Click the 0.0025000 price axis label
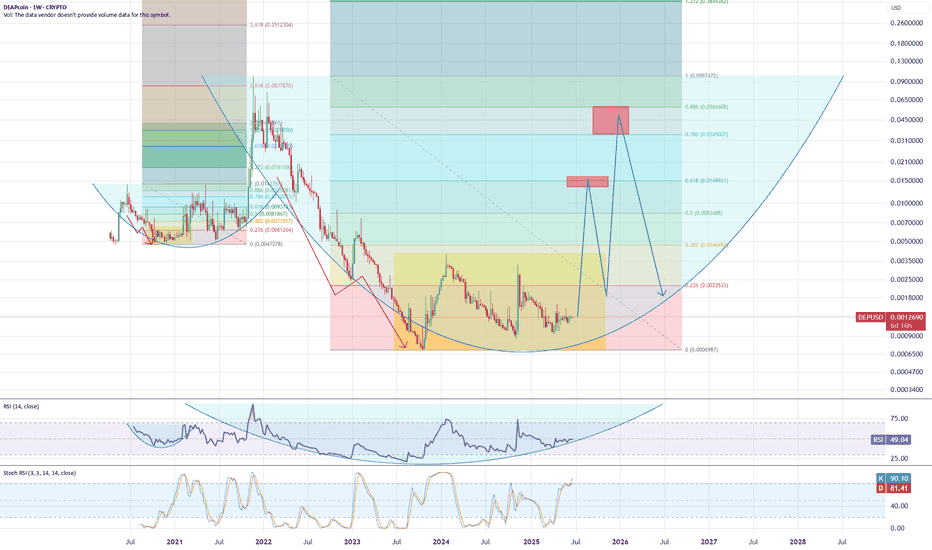 click(906, 279)
